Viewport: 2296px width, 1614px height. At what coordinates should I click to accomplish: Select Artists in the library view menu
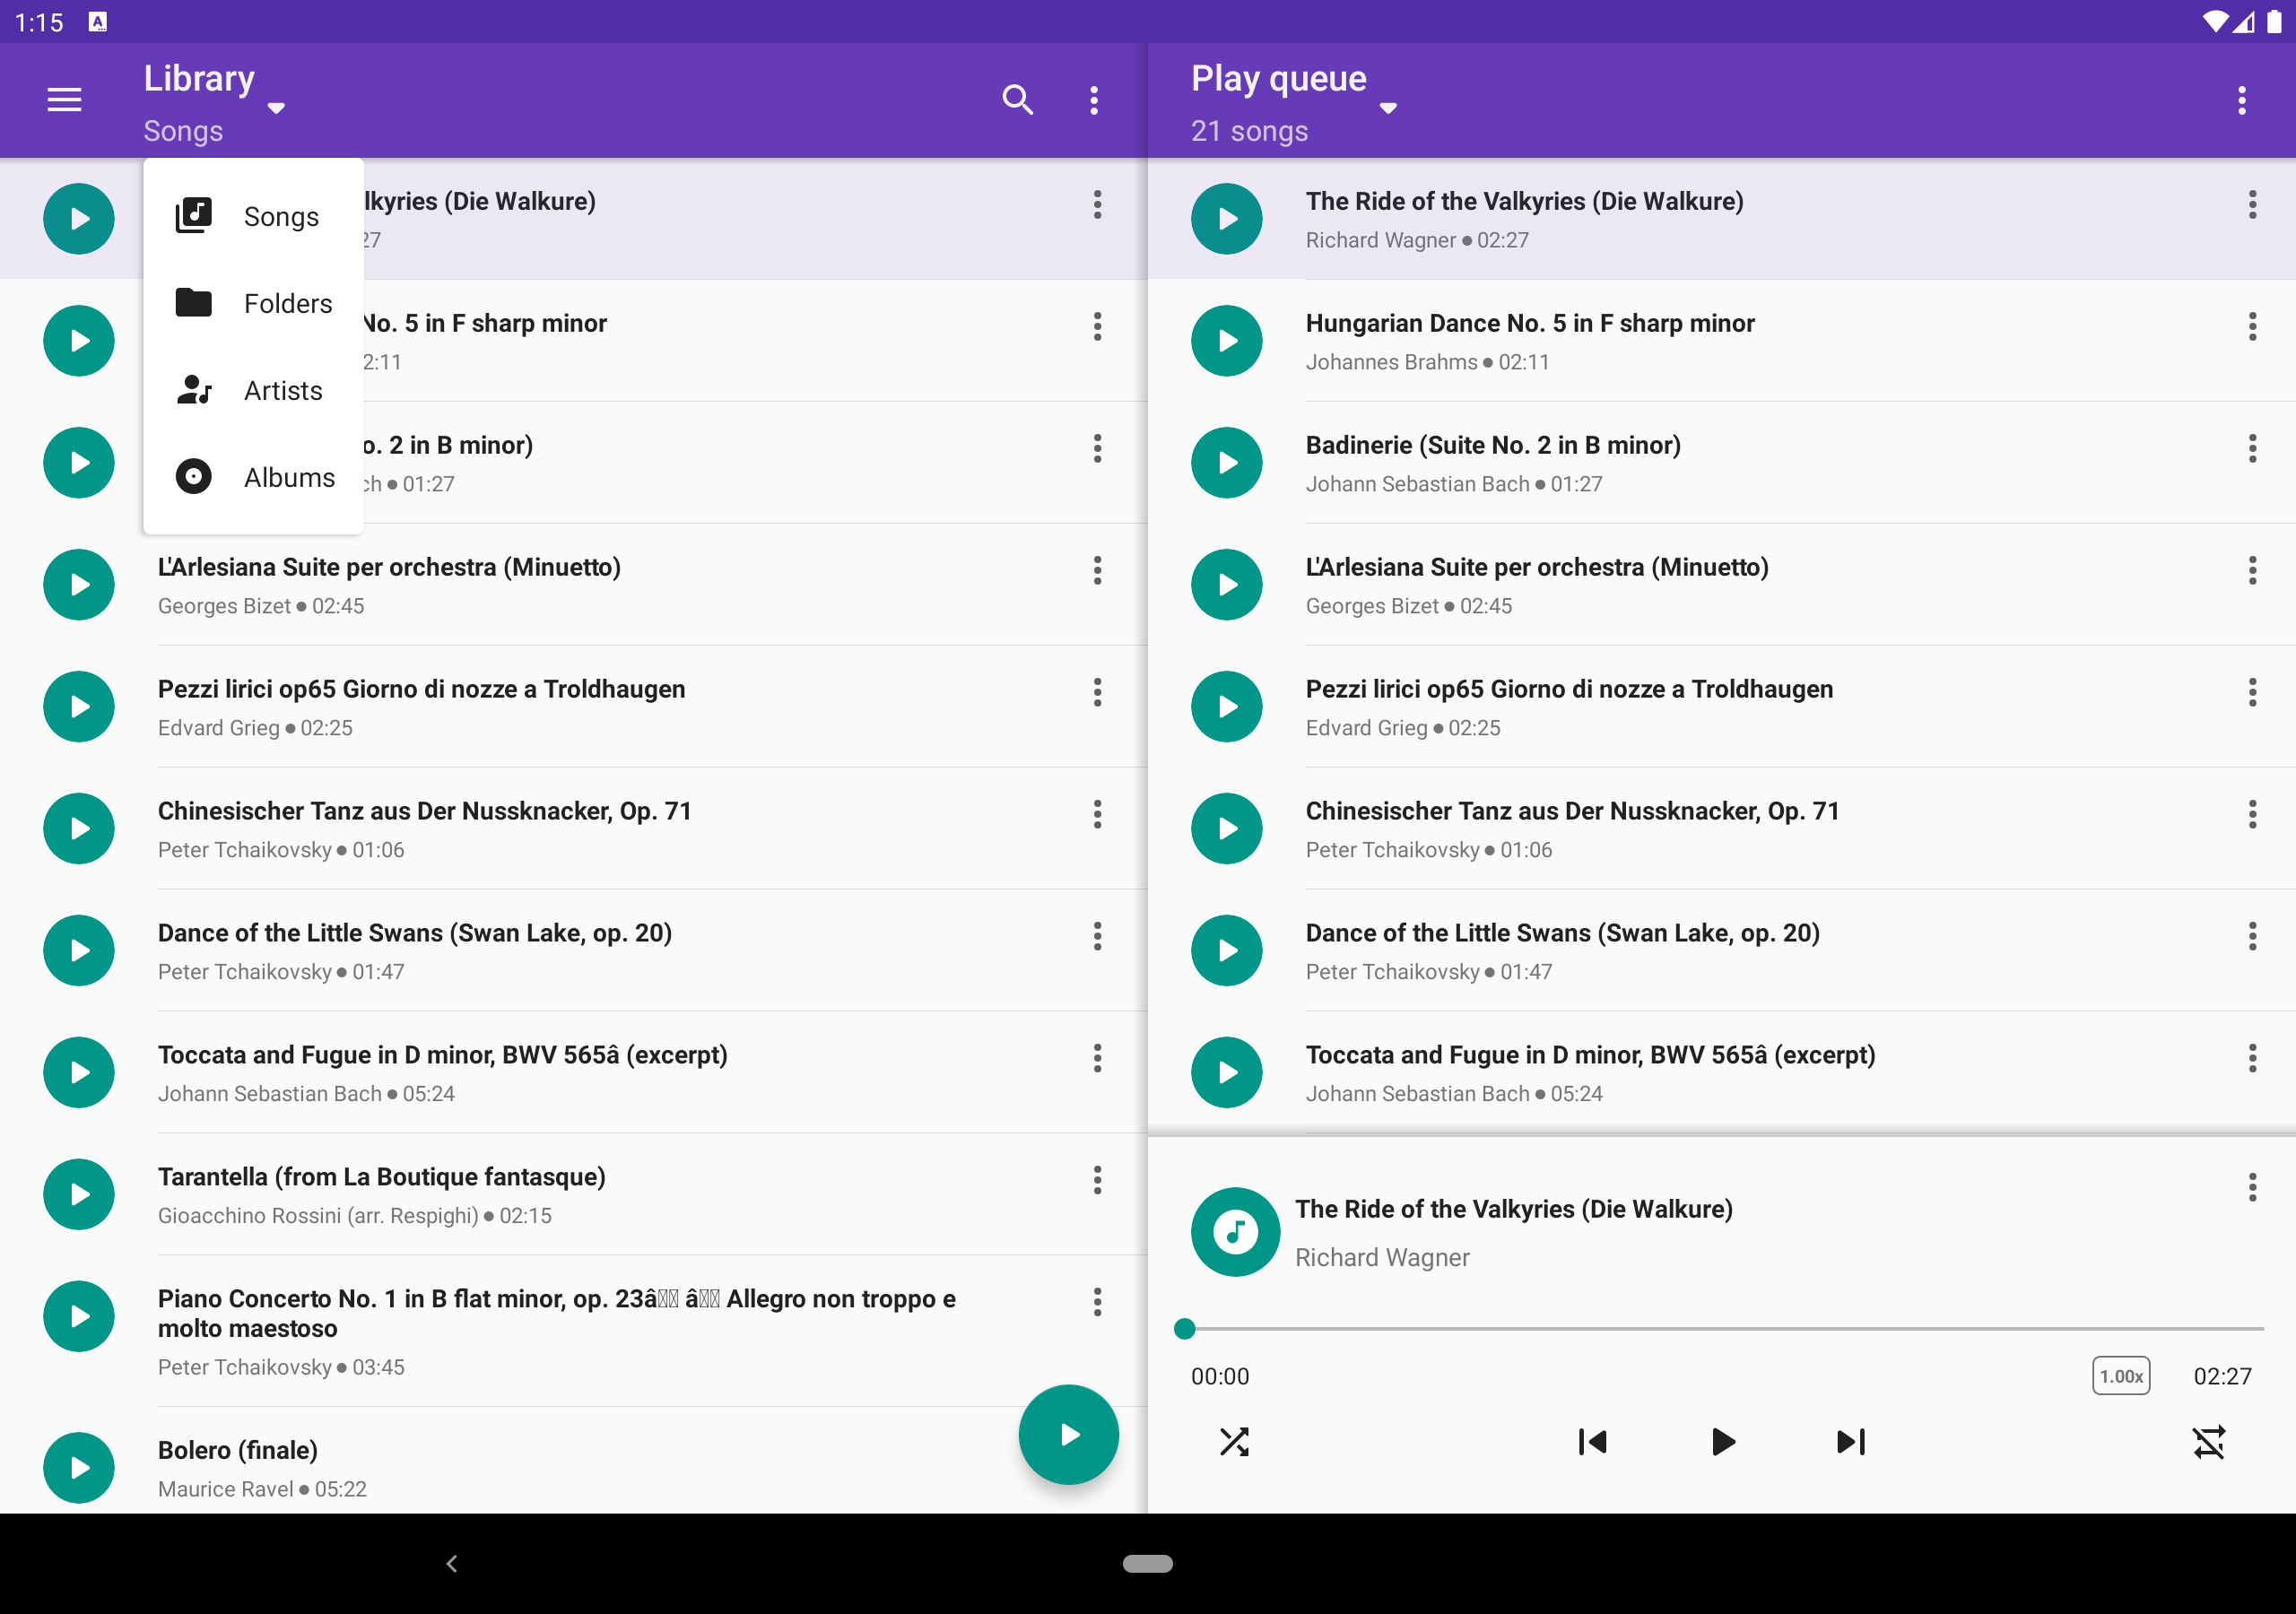tap(254, 390)
